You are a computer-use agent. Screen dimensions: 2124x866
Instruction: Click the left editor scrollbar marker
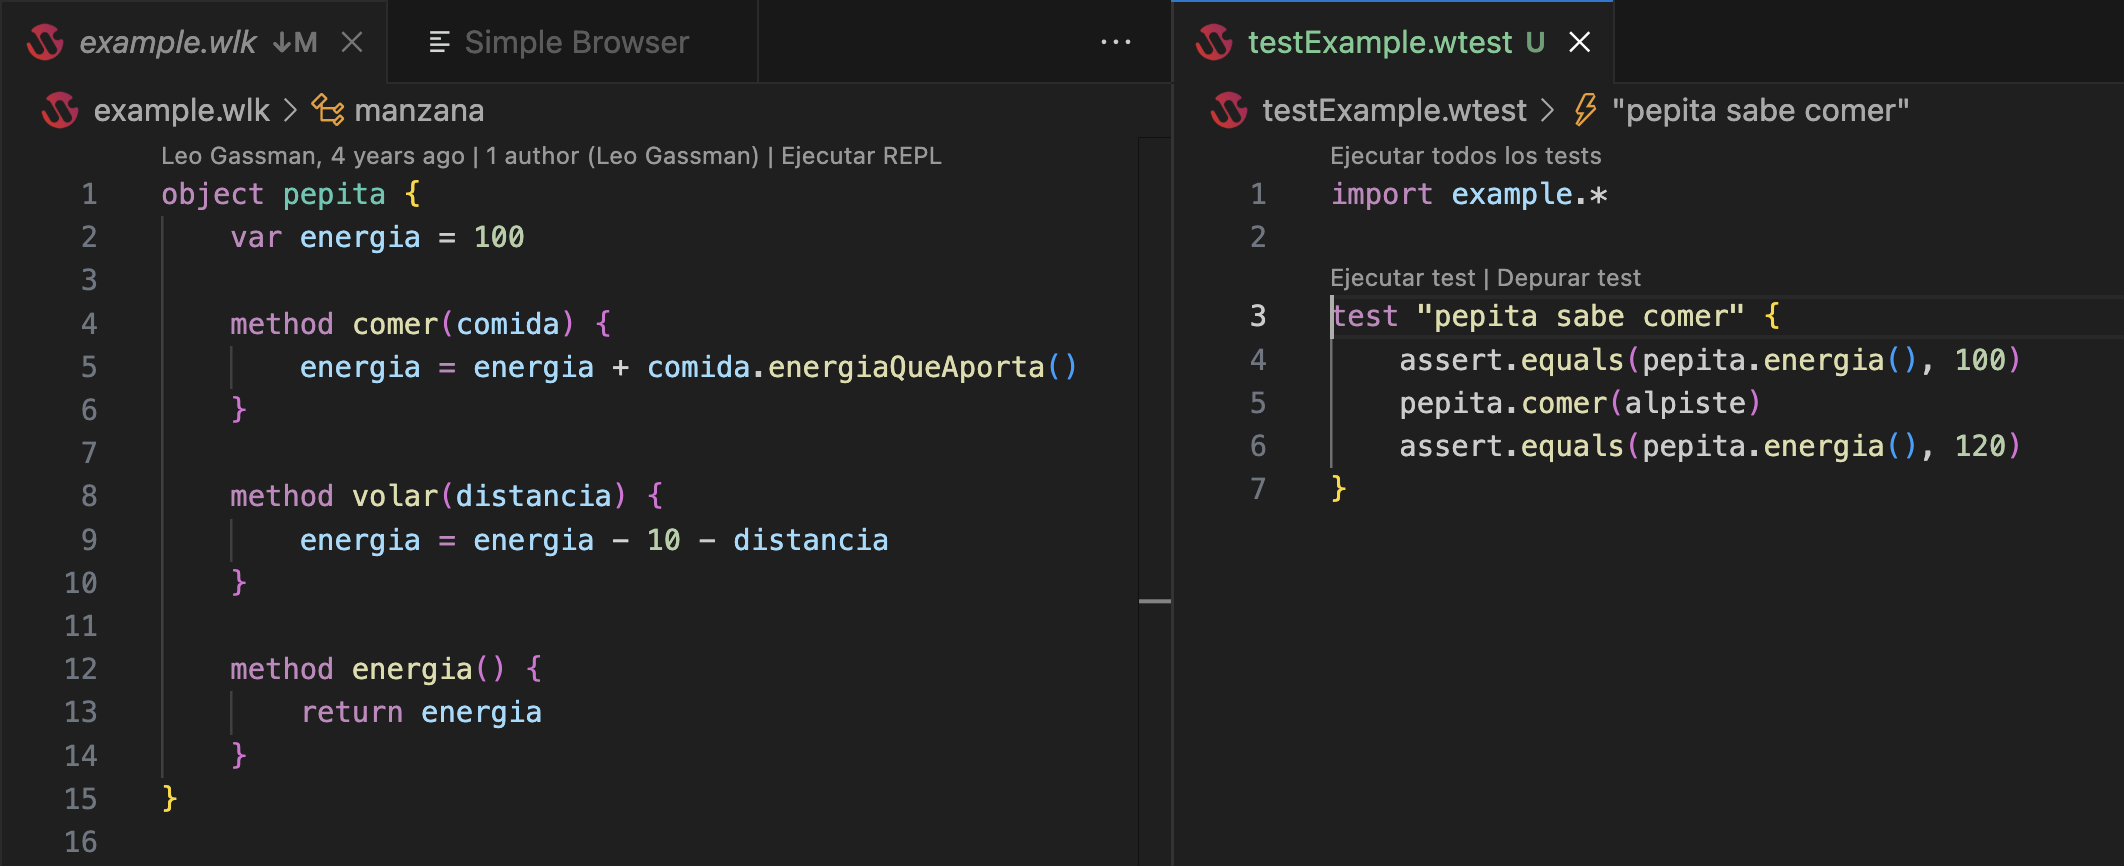tap(1154, 601)
